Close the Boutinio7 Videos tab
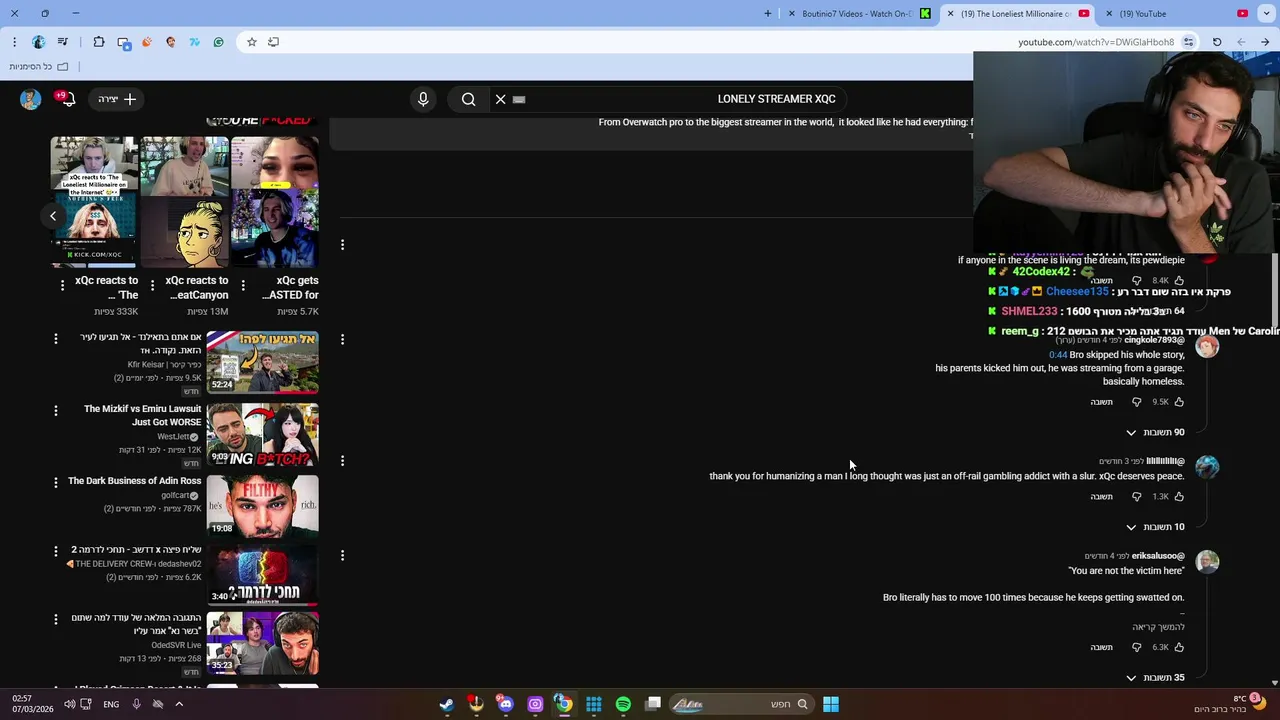Screen dimensions: 1280x720 coord(792,14)
